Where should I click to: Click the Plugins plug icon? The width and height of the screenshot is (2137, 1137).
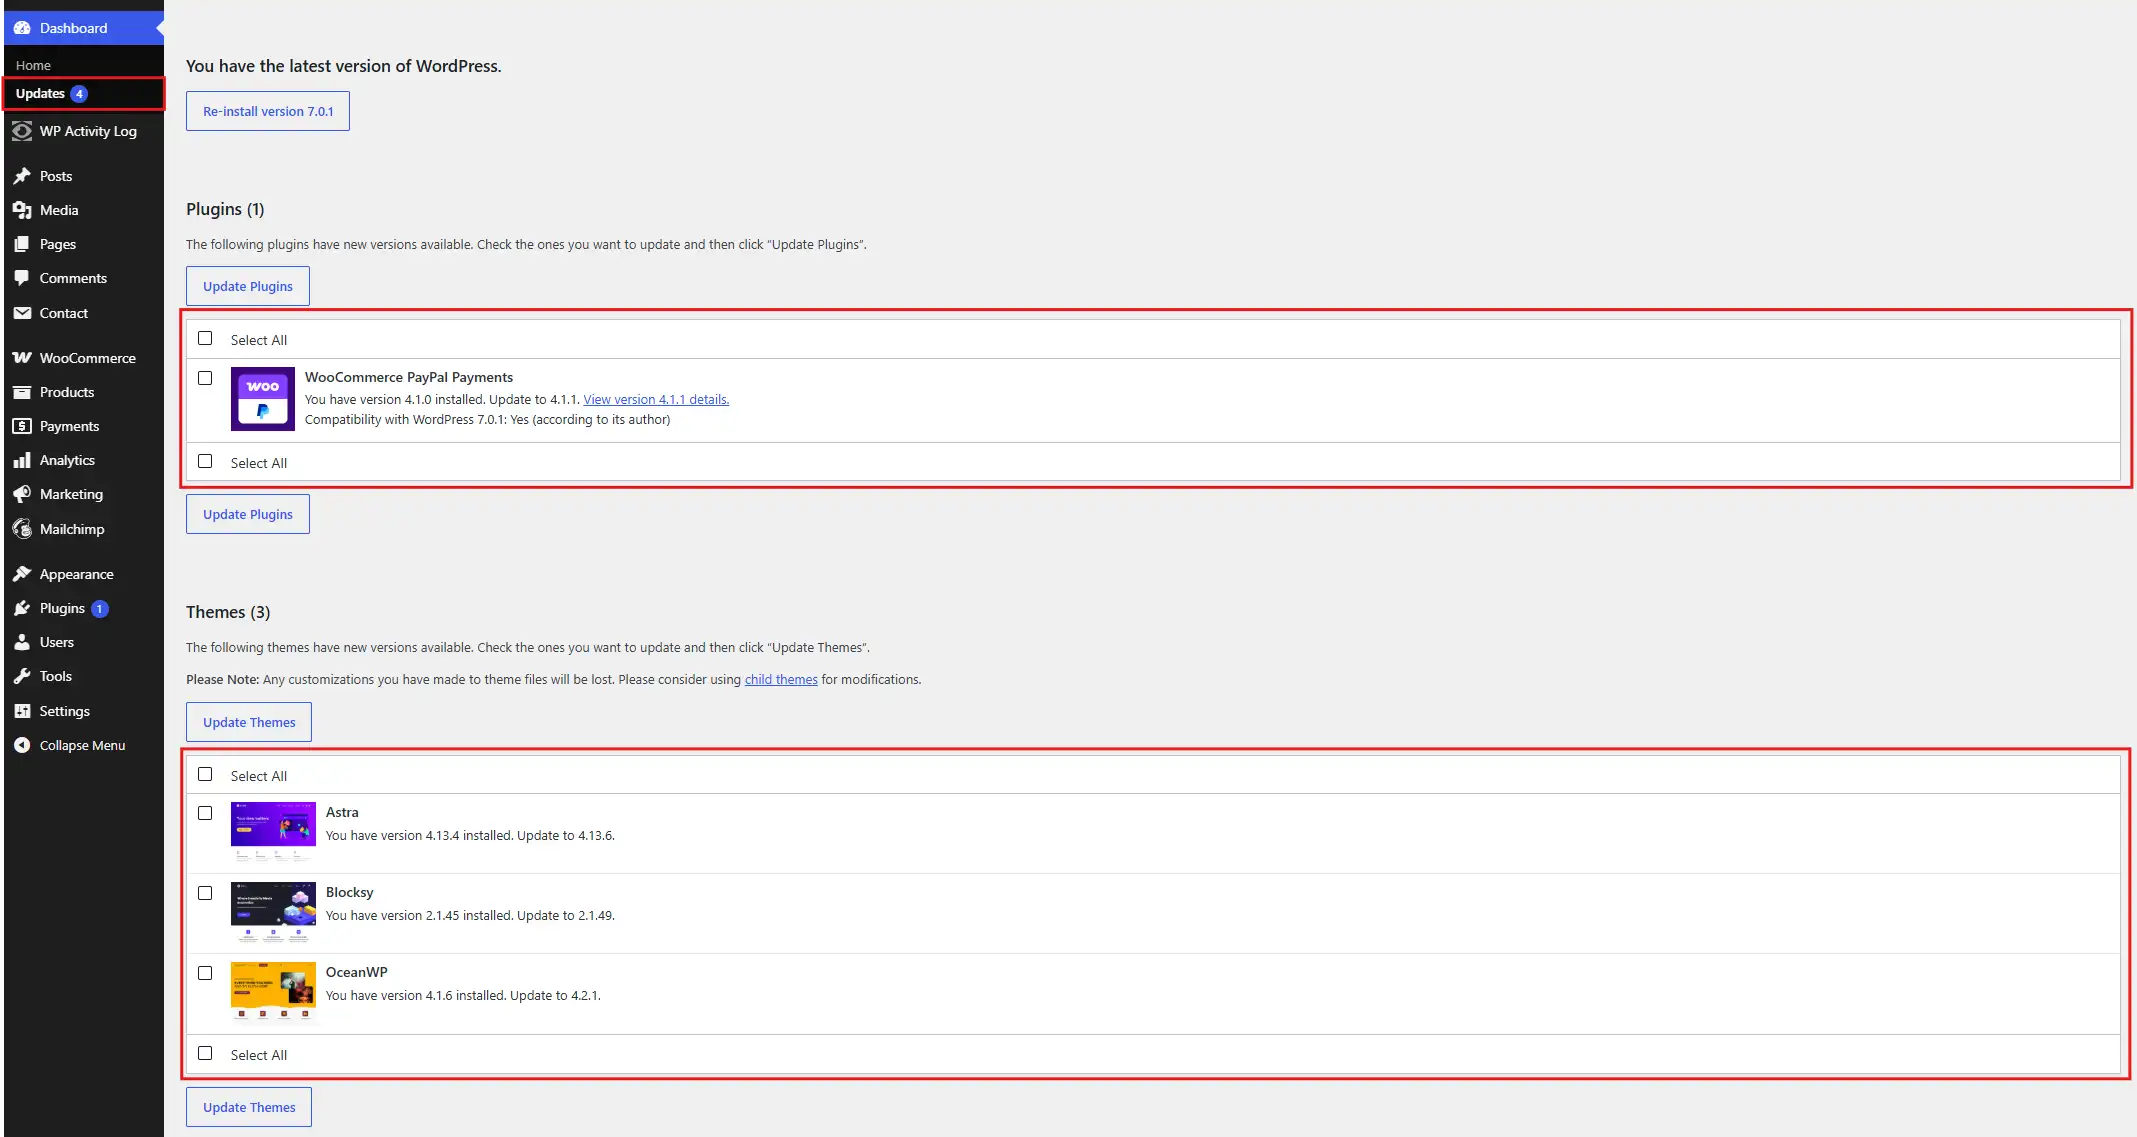point(22,608)
